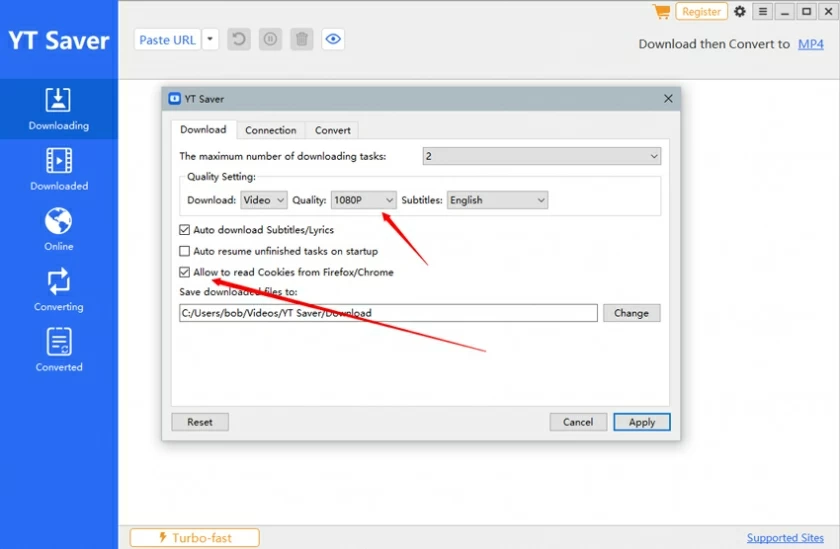
Task: Open the Downloaded videos section
Action: click(x=58, y=169)
